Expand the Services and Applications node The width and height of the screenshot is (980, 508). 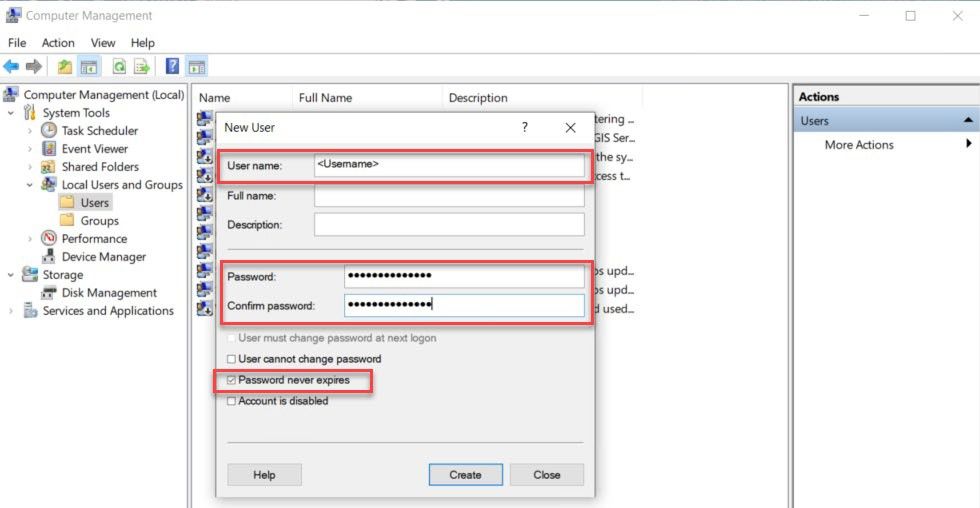11,311
